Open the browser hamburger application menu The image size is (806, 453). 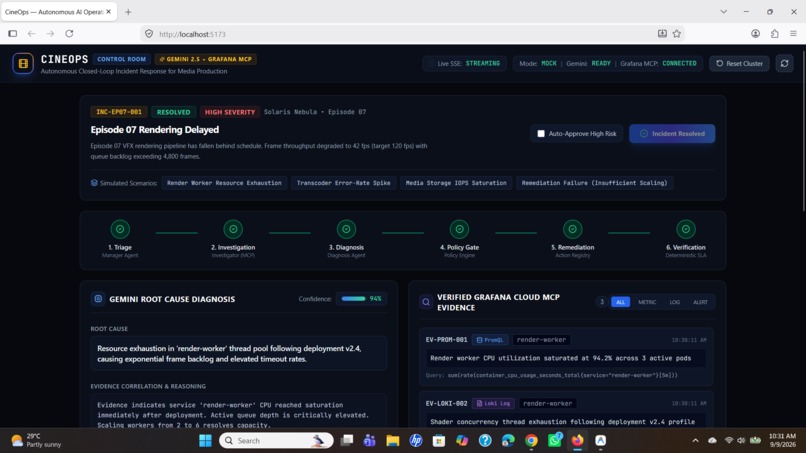pyautogui.click(x=793, y=33)
